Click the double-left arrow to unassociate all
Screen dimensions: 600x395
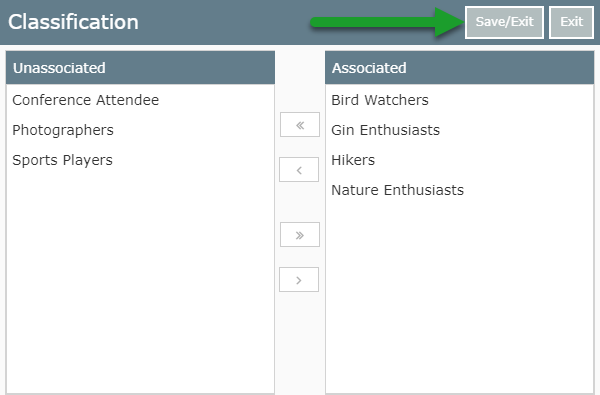point(300,124)
